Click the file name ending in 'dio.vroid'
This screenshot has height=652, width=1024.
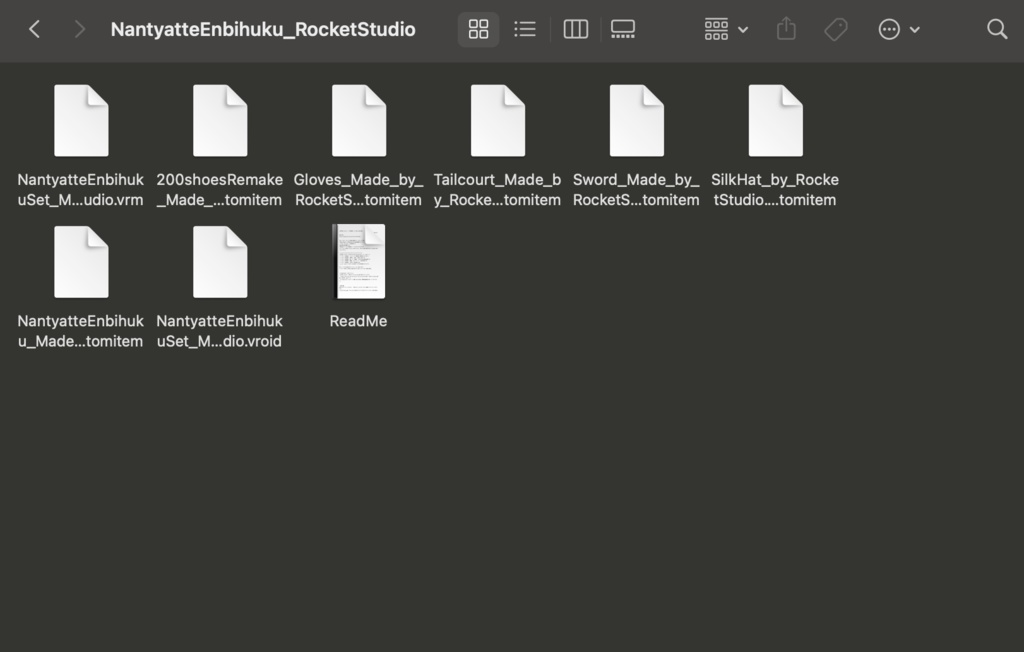(219, 331)
